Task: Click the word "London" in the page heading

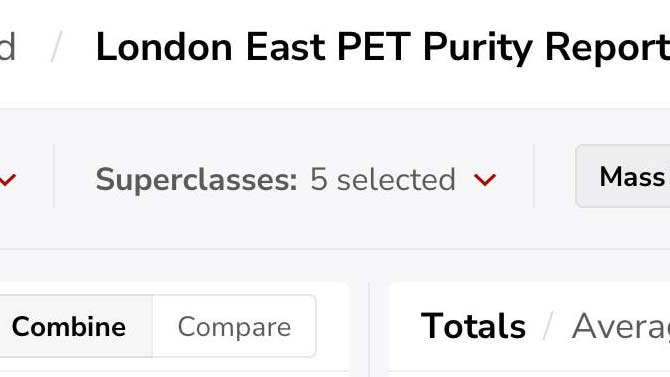Action: click(164, 47)
